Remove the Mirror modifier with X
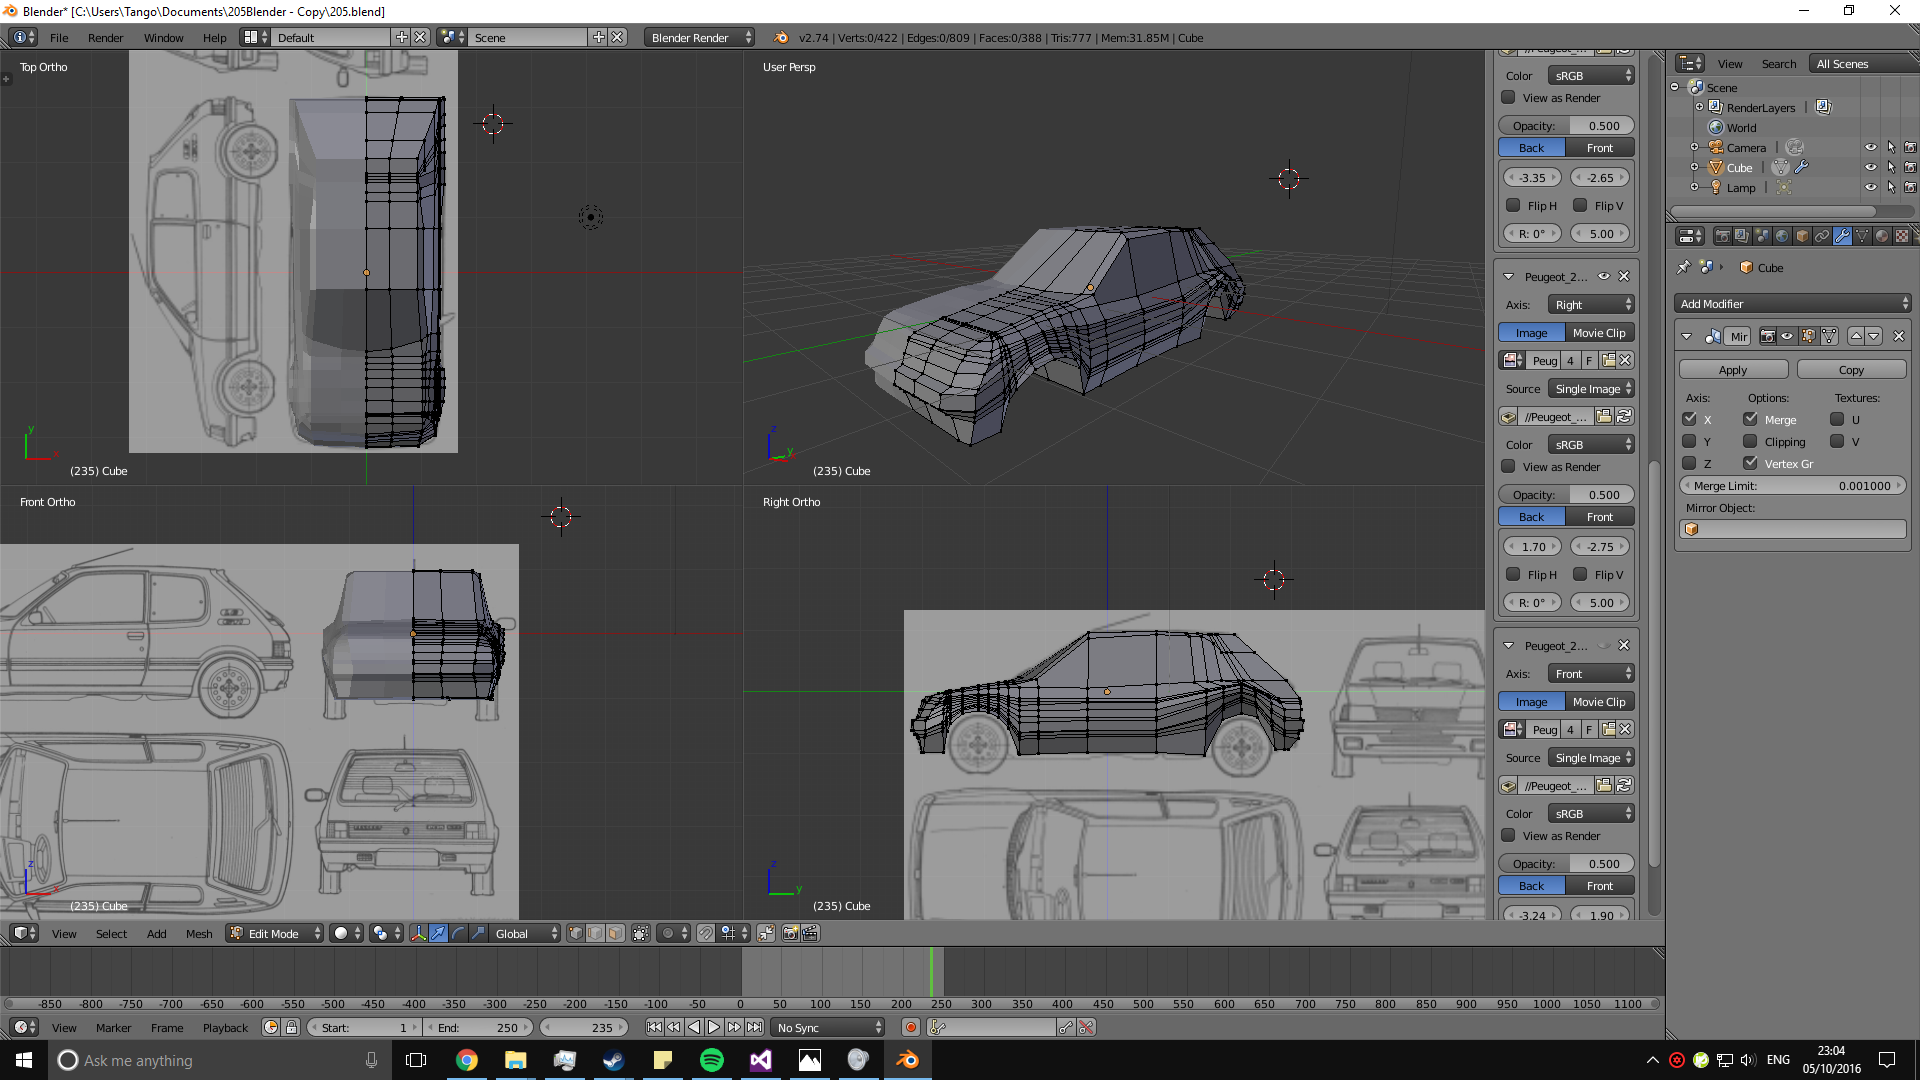This screenshot has width=1920, height=1080. coord(1899,336)
